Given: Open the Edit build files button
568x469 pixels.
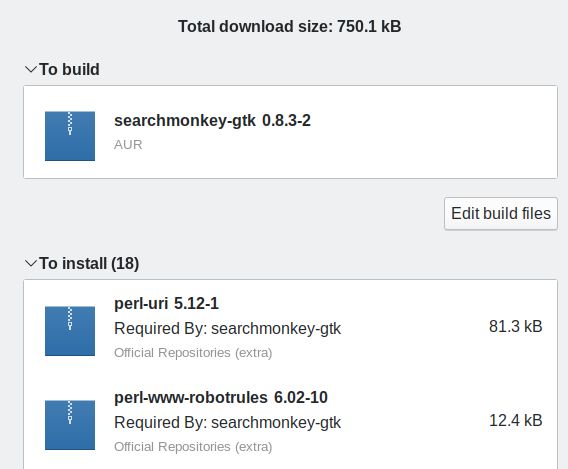Looking at the screenshot, I should point(501,213).
